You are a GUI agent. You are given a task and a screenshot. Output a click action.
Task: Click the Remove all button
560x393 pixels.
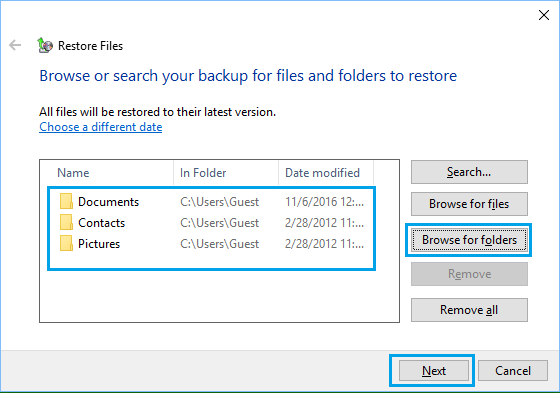coord(469,310)
